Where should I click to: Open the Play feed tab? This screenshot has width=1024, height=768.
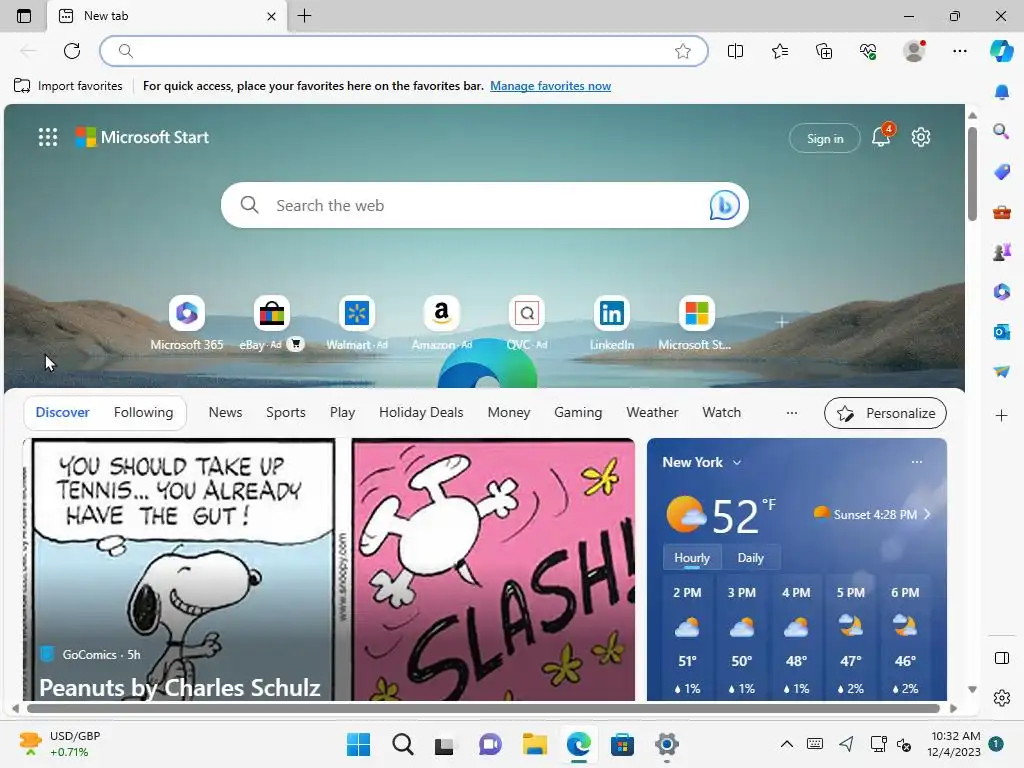pyautogui.click(x=342, y=412)
